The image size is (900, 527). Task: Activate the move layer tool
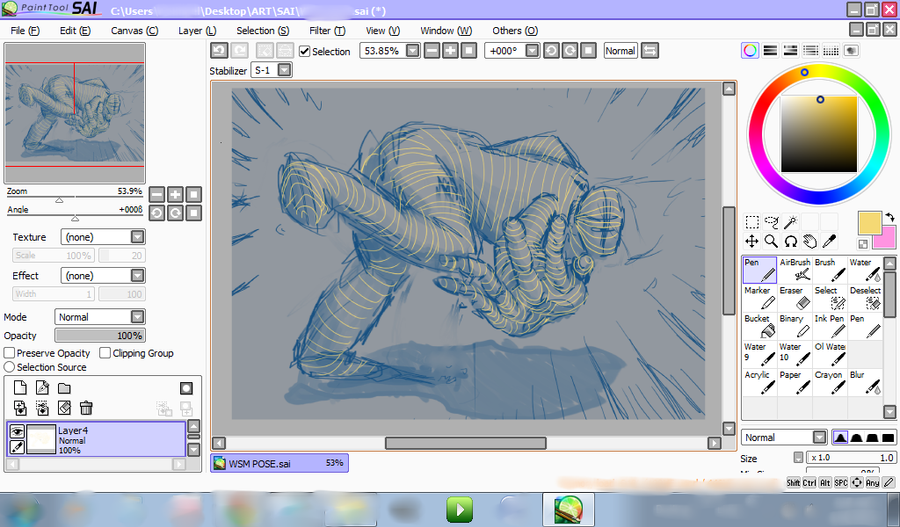752,241
